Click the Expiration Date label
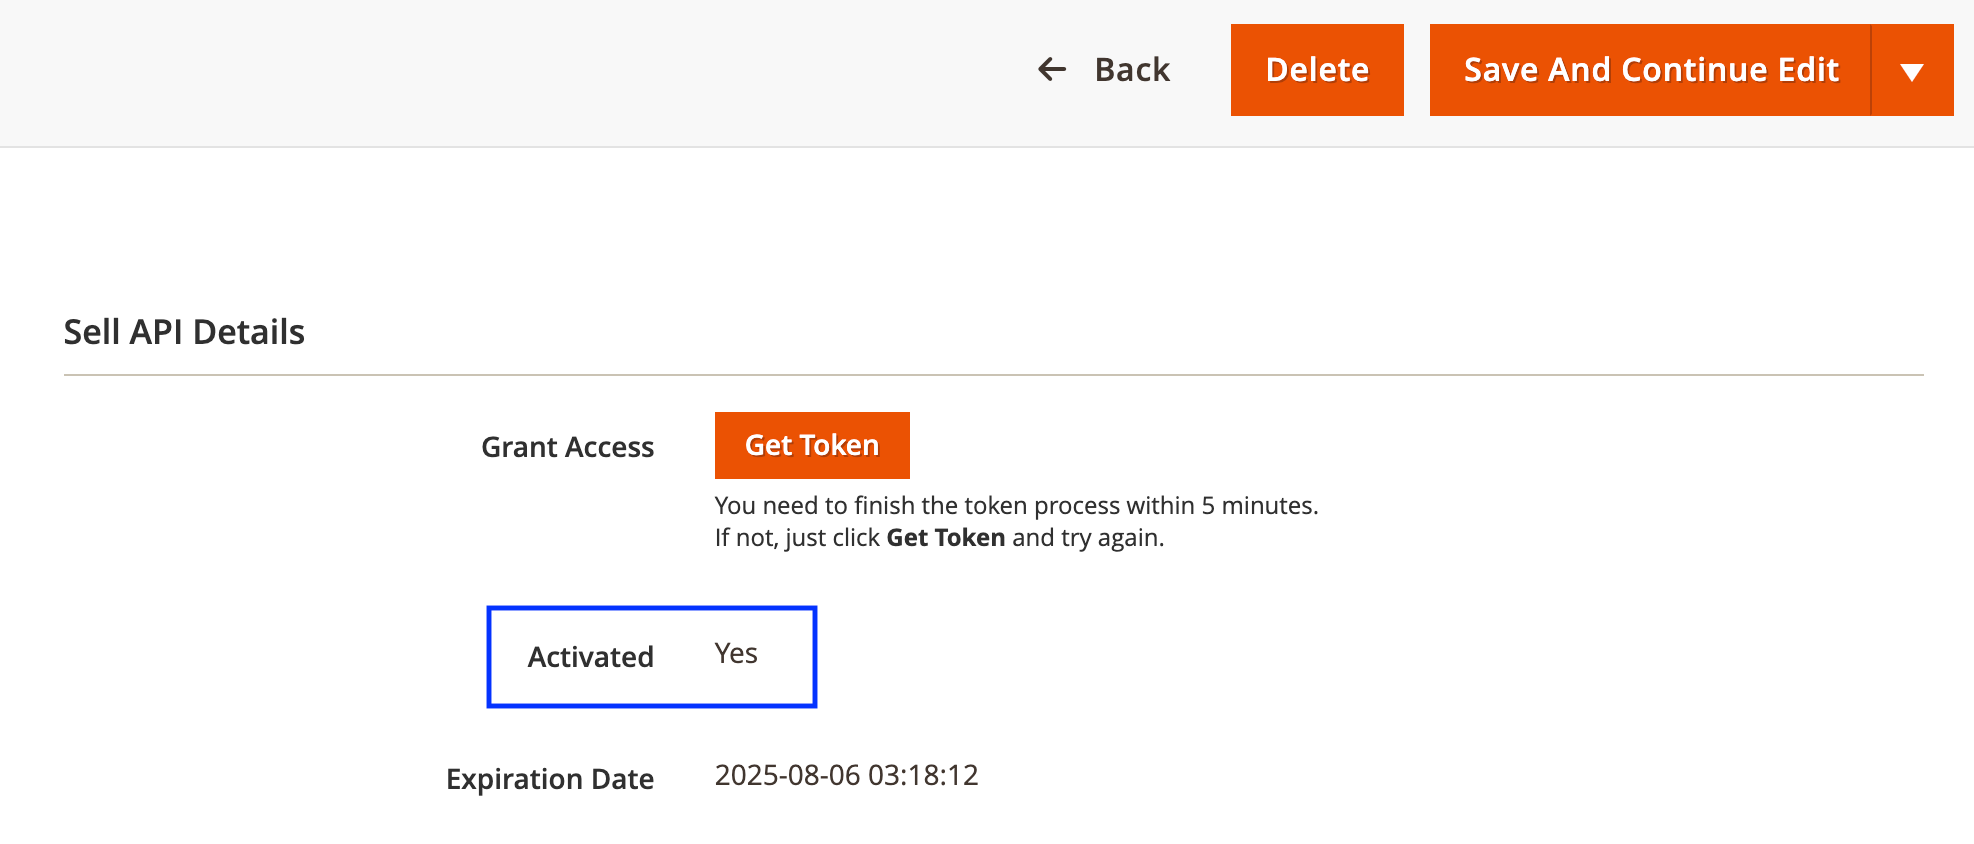Image resolution: width=1974 pixels, height=844 pixels. click(551, 778)
